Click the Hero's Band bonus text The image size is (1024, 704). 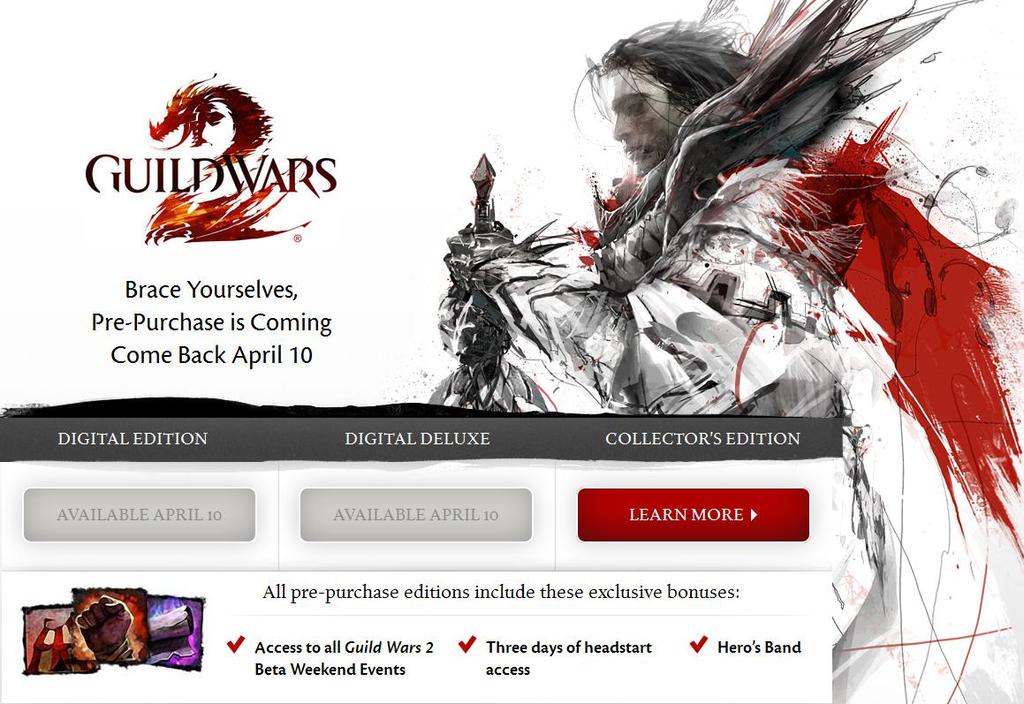(x=759, y=647)
